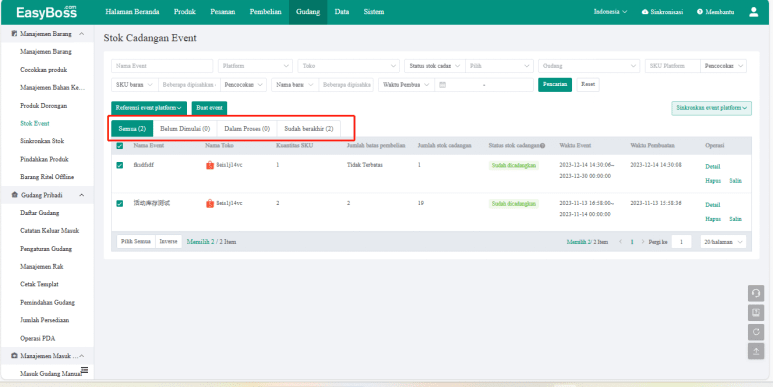
Task: Open the Indonesia language dropdown
Action: point(610,12)
